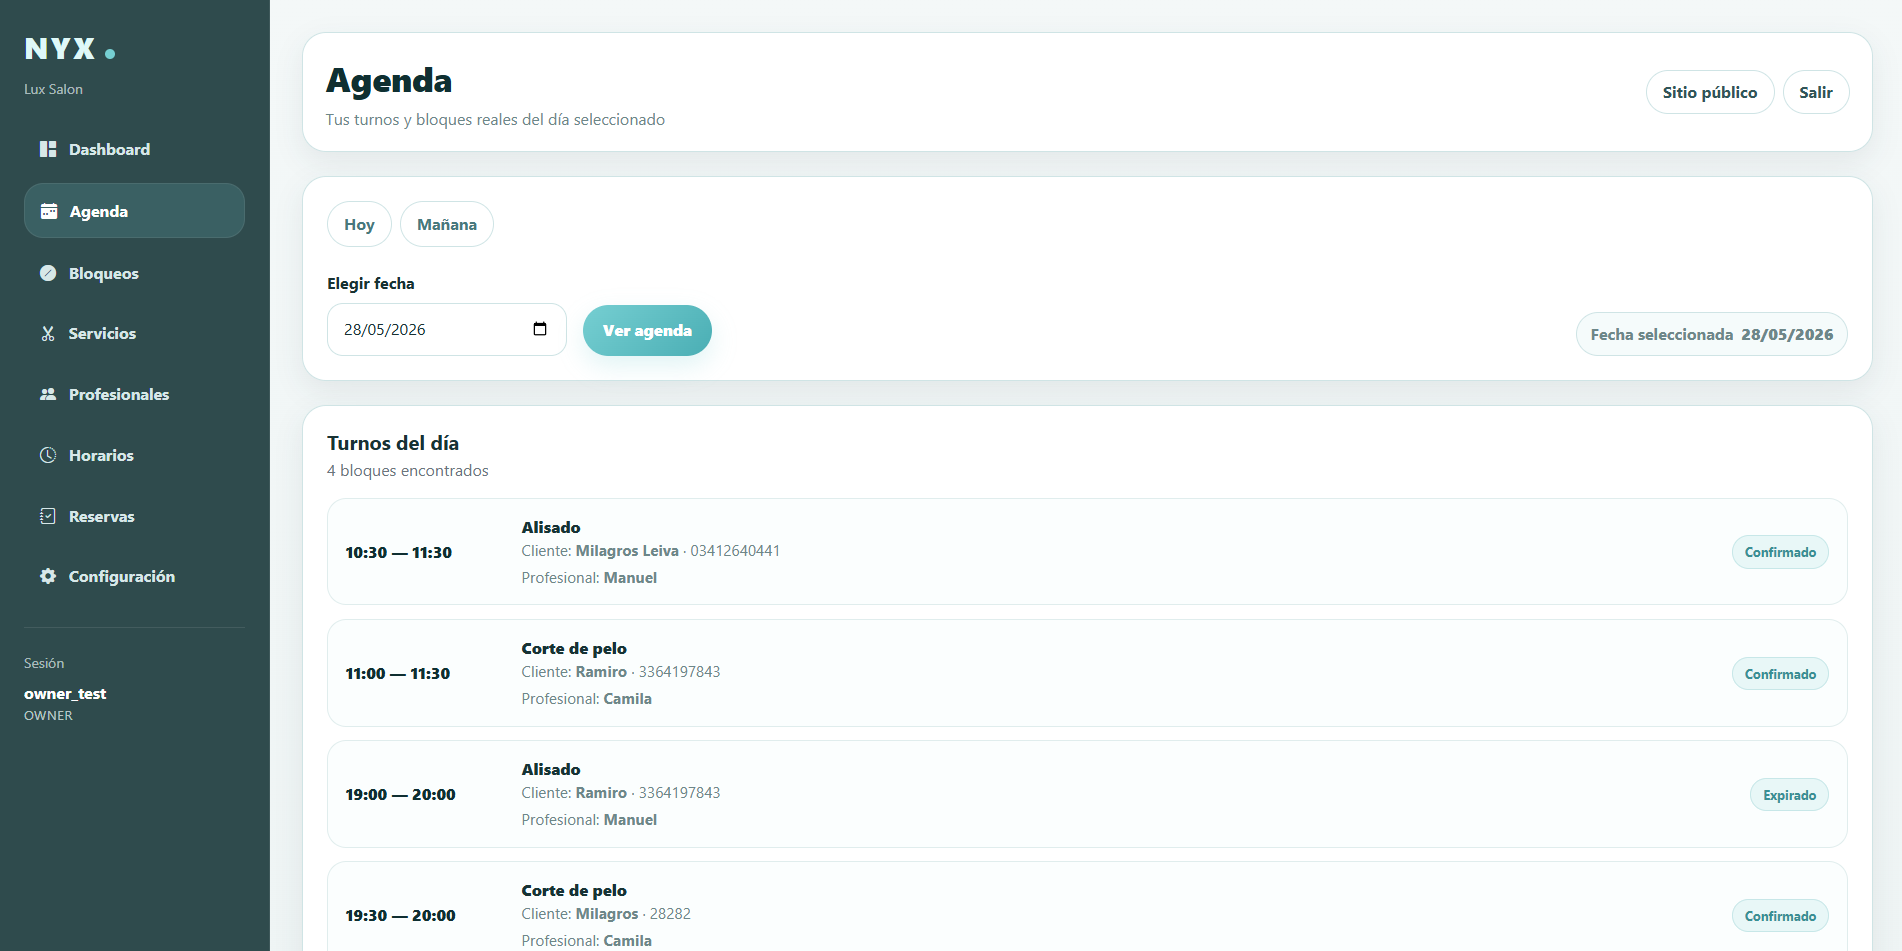Click the Configuración gear icon
This screenshot has width=1902, height=951.
tap(48, 576)
